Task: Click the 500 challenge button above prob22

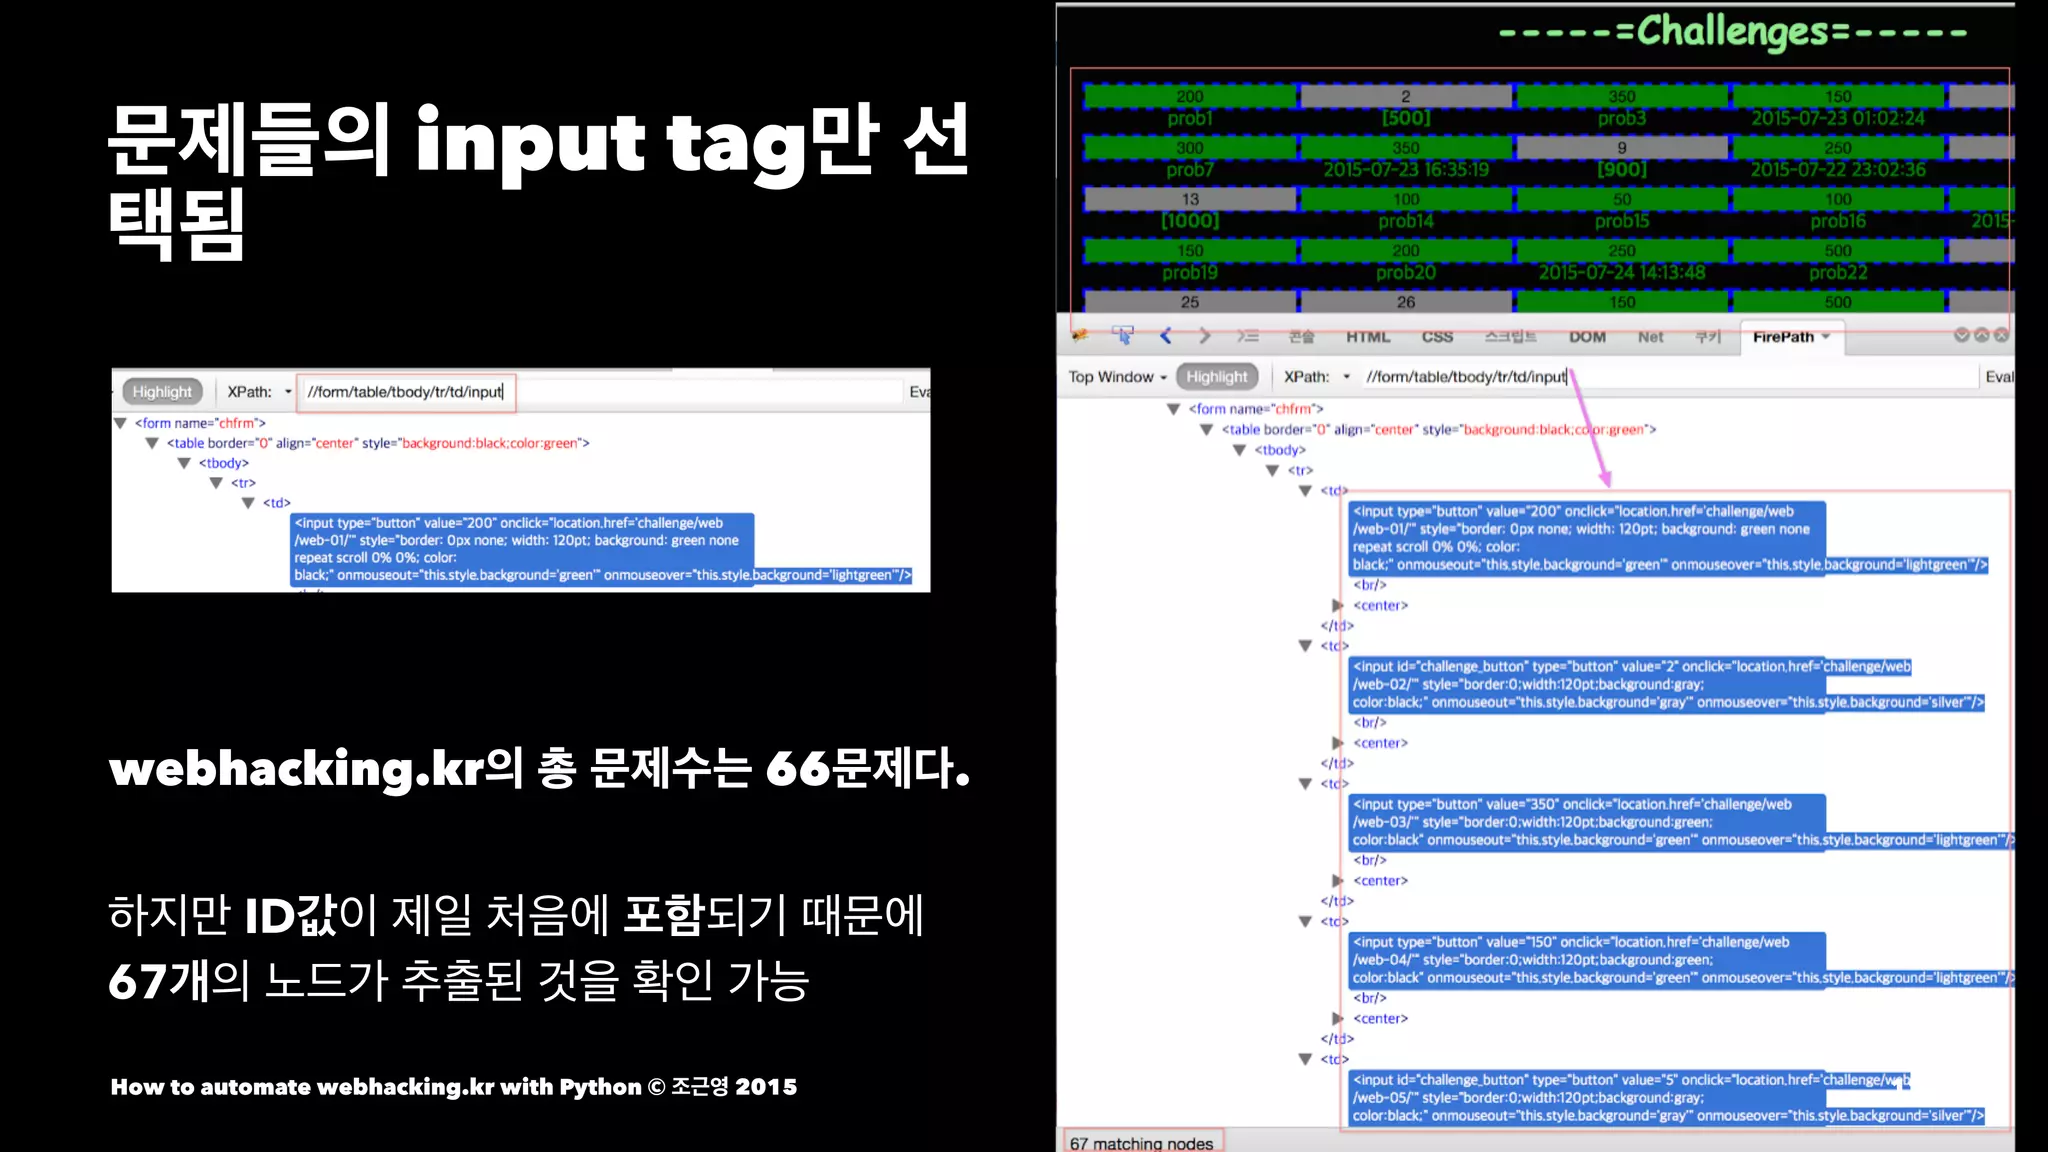Action: click(1838, 250)
